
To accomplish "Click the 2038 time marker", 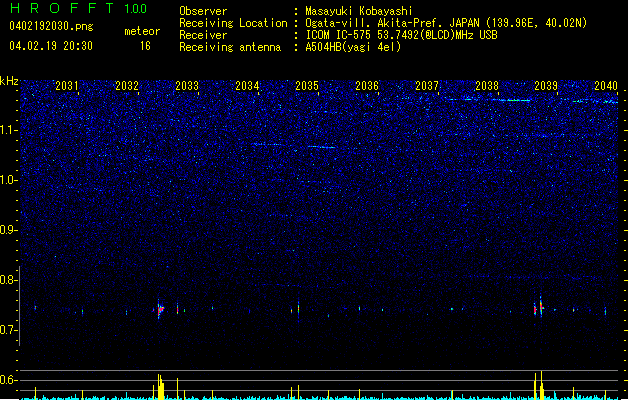I will (x=487, y=85).
